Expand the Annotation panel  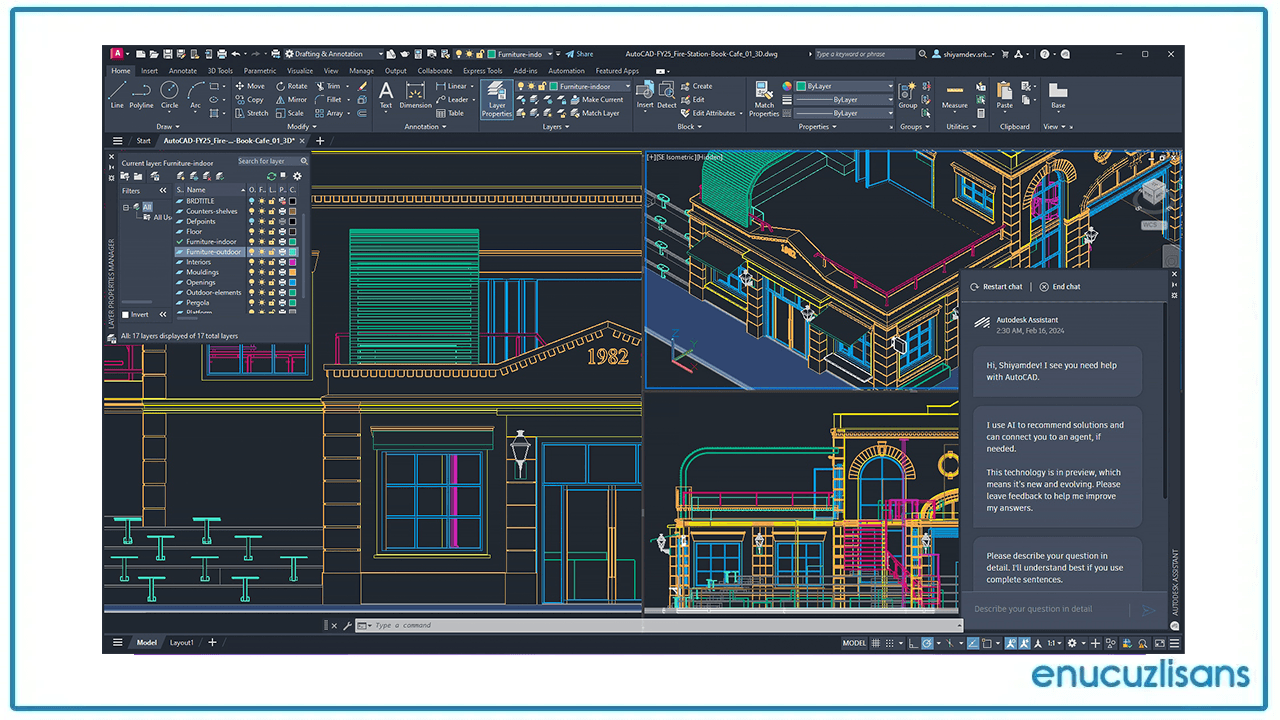(x=425, y=127)
